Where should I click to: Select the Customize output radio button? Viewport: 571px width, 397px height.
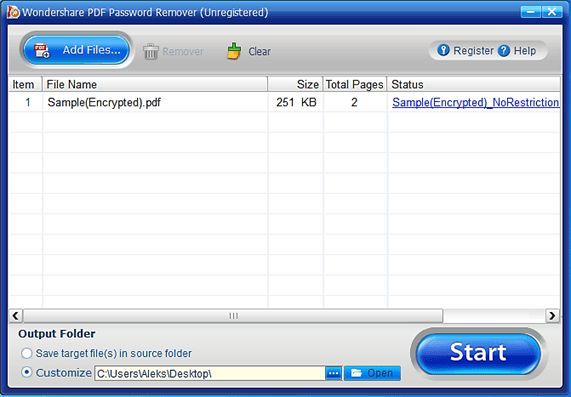(27, 373)
